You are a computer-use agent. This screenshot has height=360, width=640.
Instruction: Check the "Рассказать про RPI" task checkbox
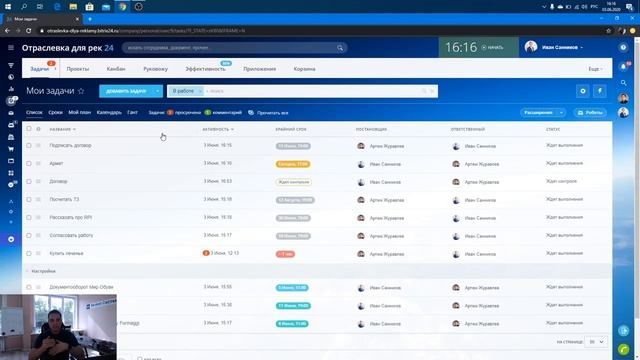coord(29,218)
